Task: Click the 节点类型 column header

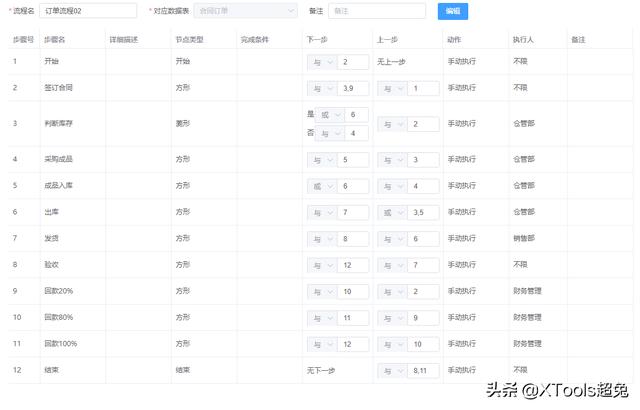Action: pos(189,40)
